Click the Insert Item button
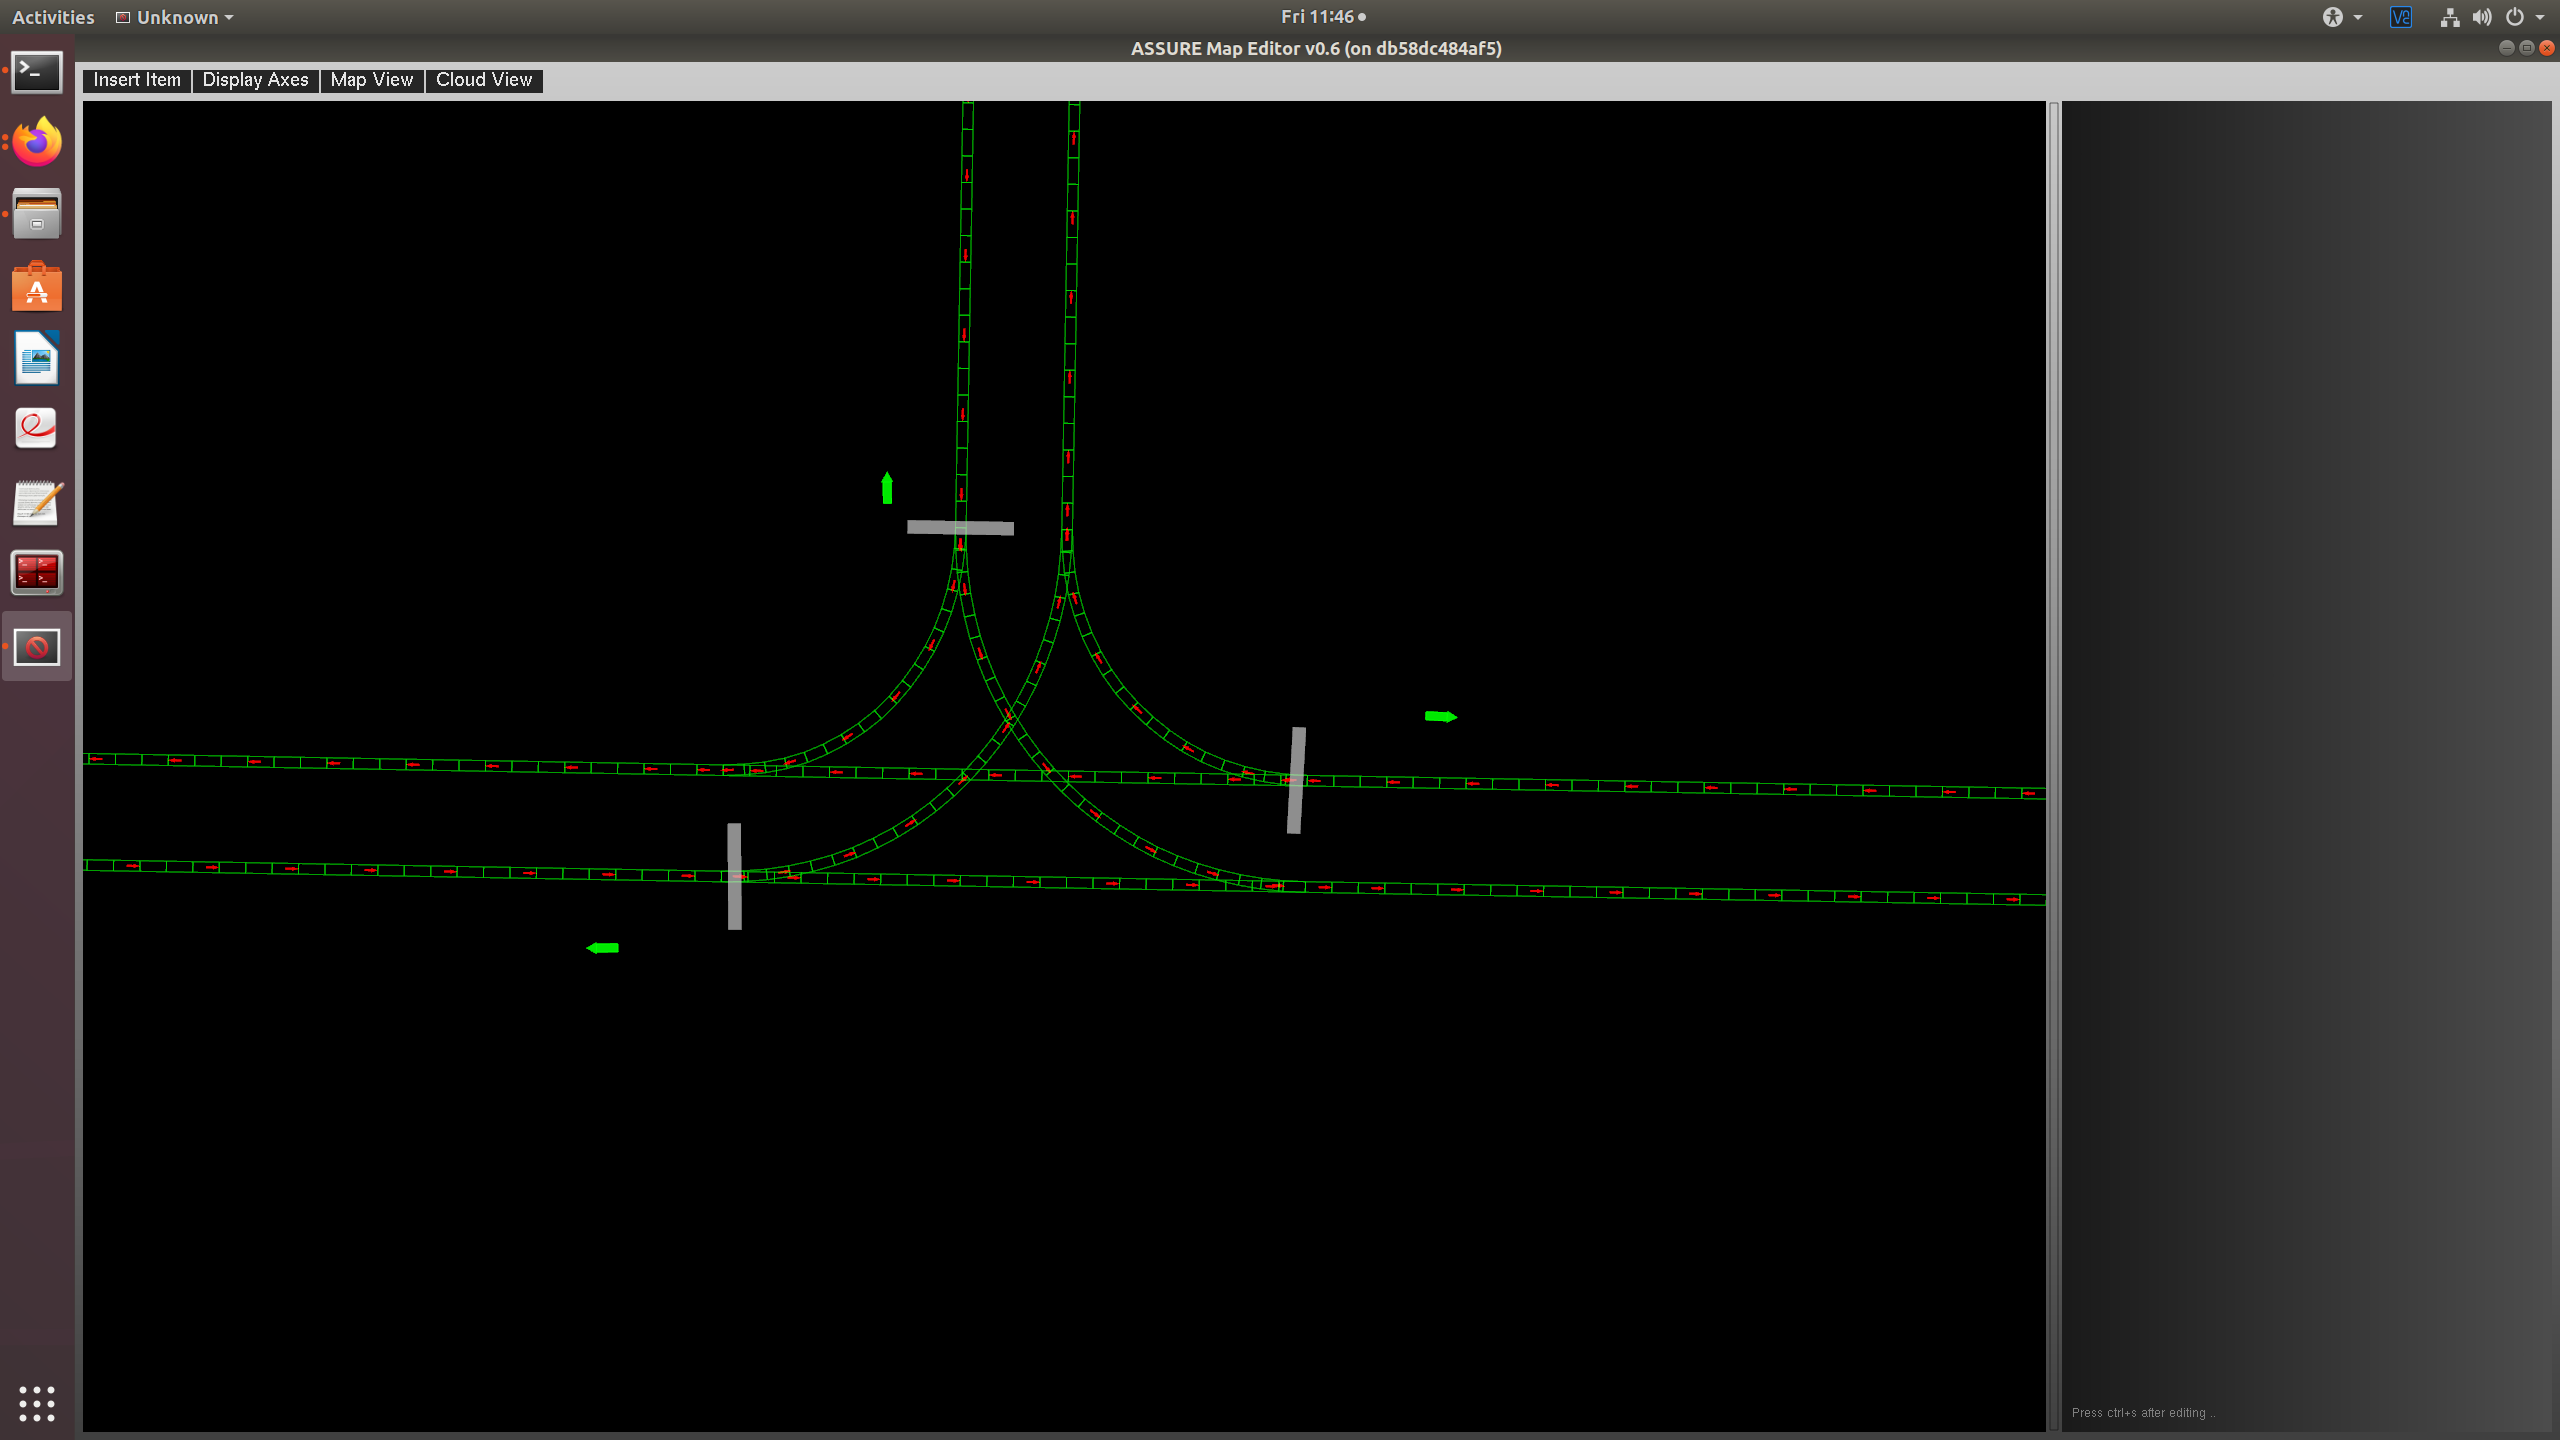 [136, 80]
